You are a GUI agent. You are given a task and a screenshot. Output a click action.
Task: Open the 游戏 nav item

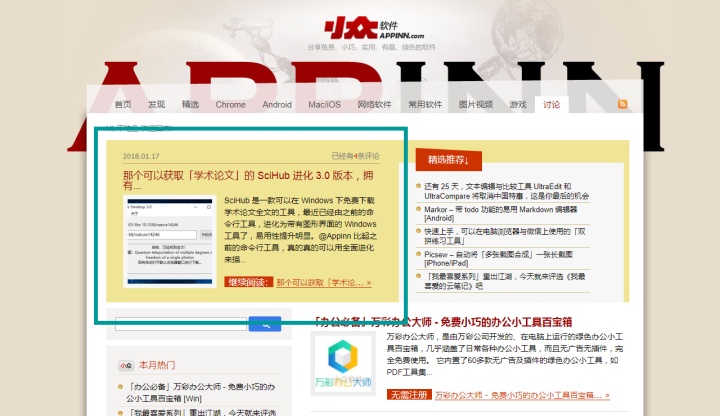click(x=518, y=105)
